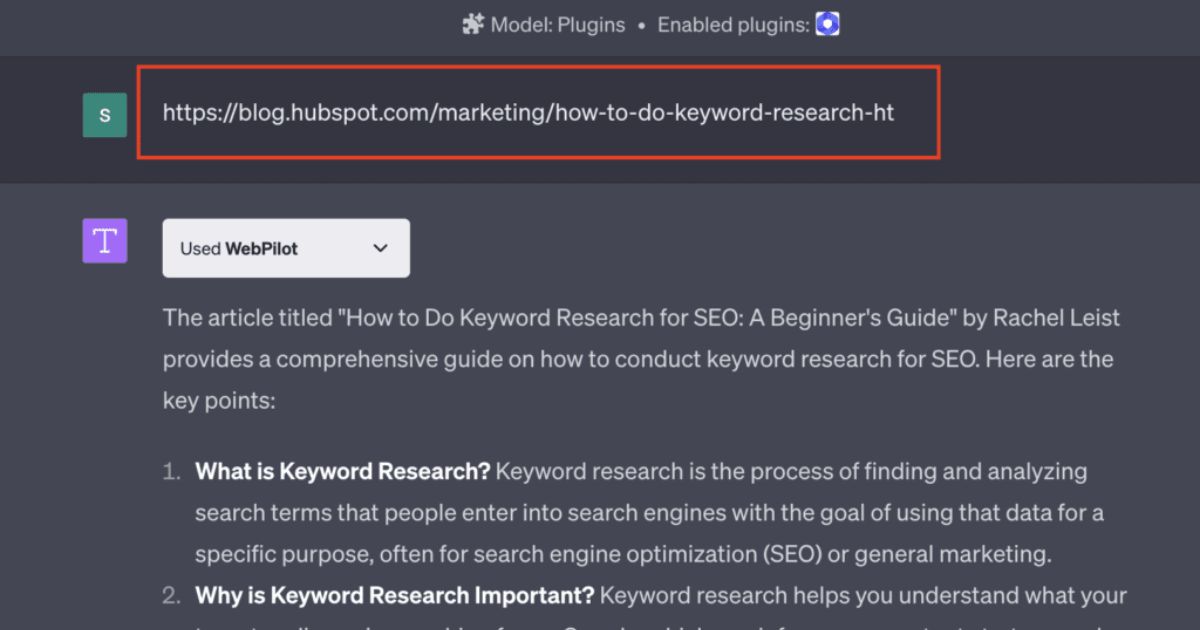This screenshot has height=630, width=1200.
Task: Click "Why is Keyword Research Important?" heading
Action: click(394, 597)
